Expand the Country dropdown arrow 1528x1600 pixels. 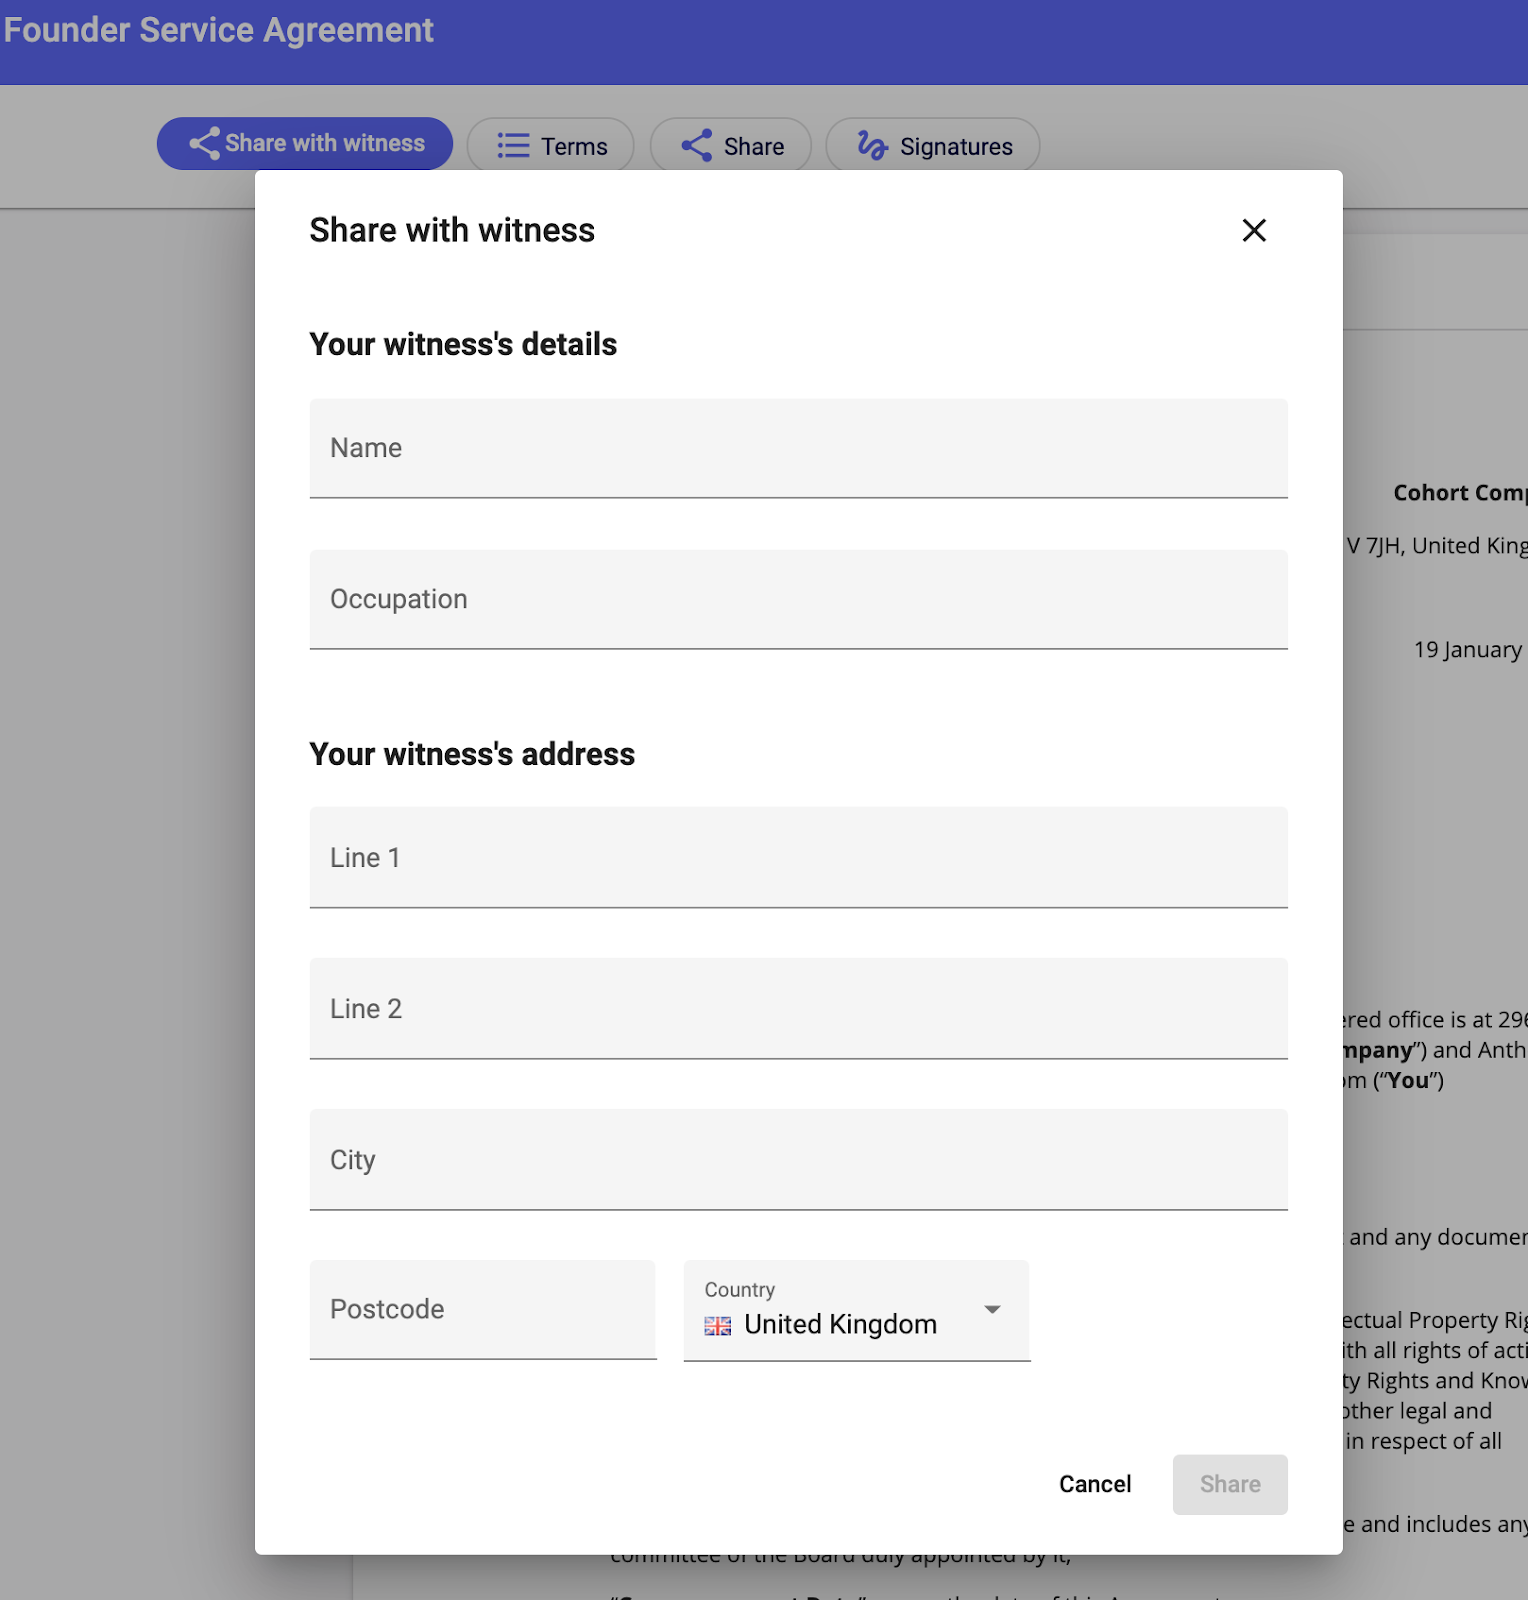(992, 1310)
